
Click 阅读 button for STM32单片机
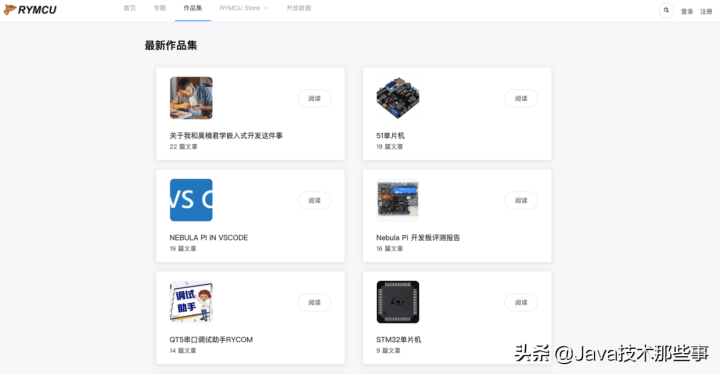(521, 302)
